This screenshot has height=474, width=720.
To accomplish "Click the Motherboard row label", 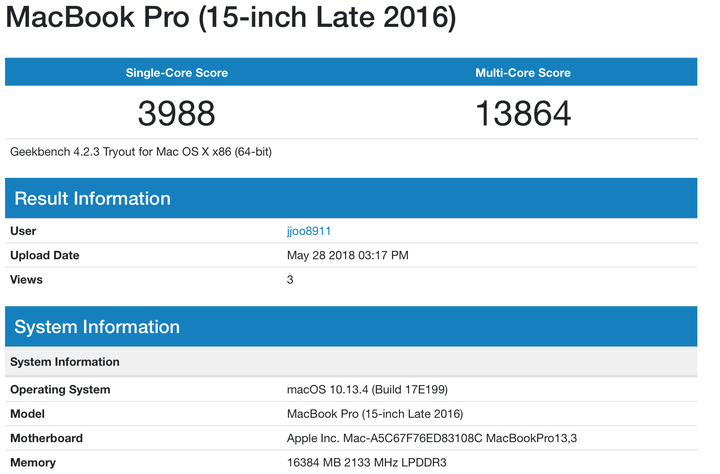I will coord(46,438).
